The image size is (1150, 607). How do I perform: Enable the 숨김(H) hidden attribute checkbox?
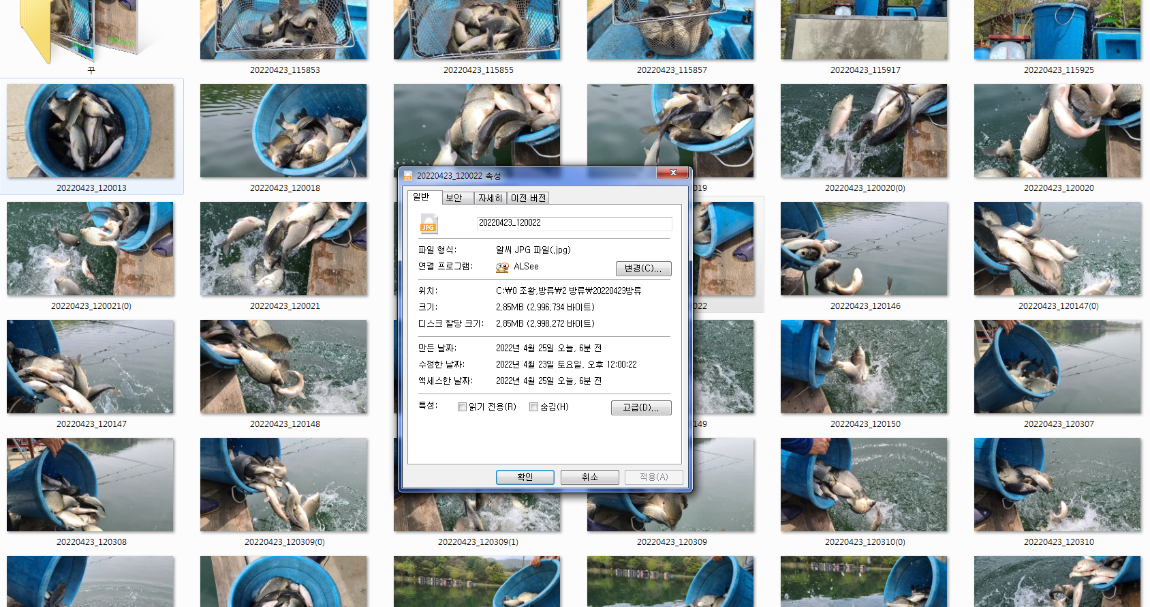click(532, 406)
